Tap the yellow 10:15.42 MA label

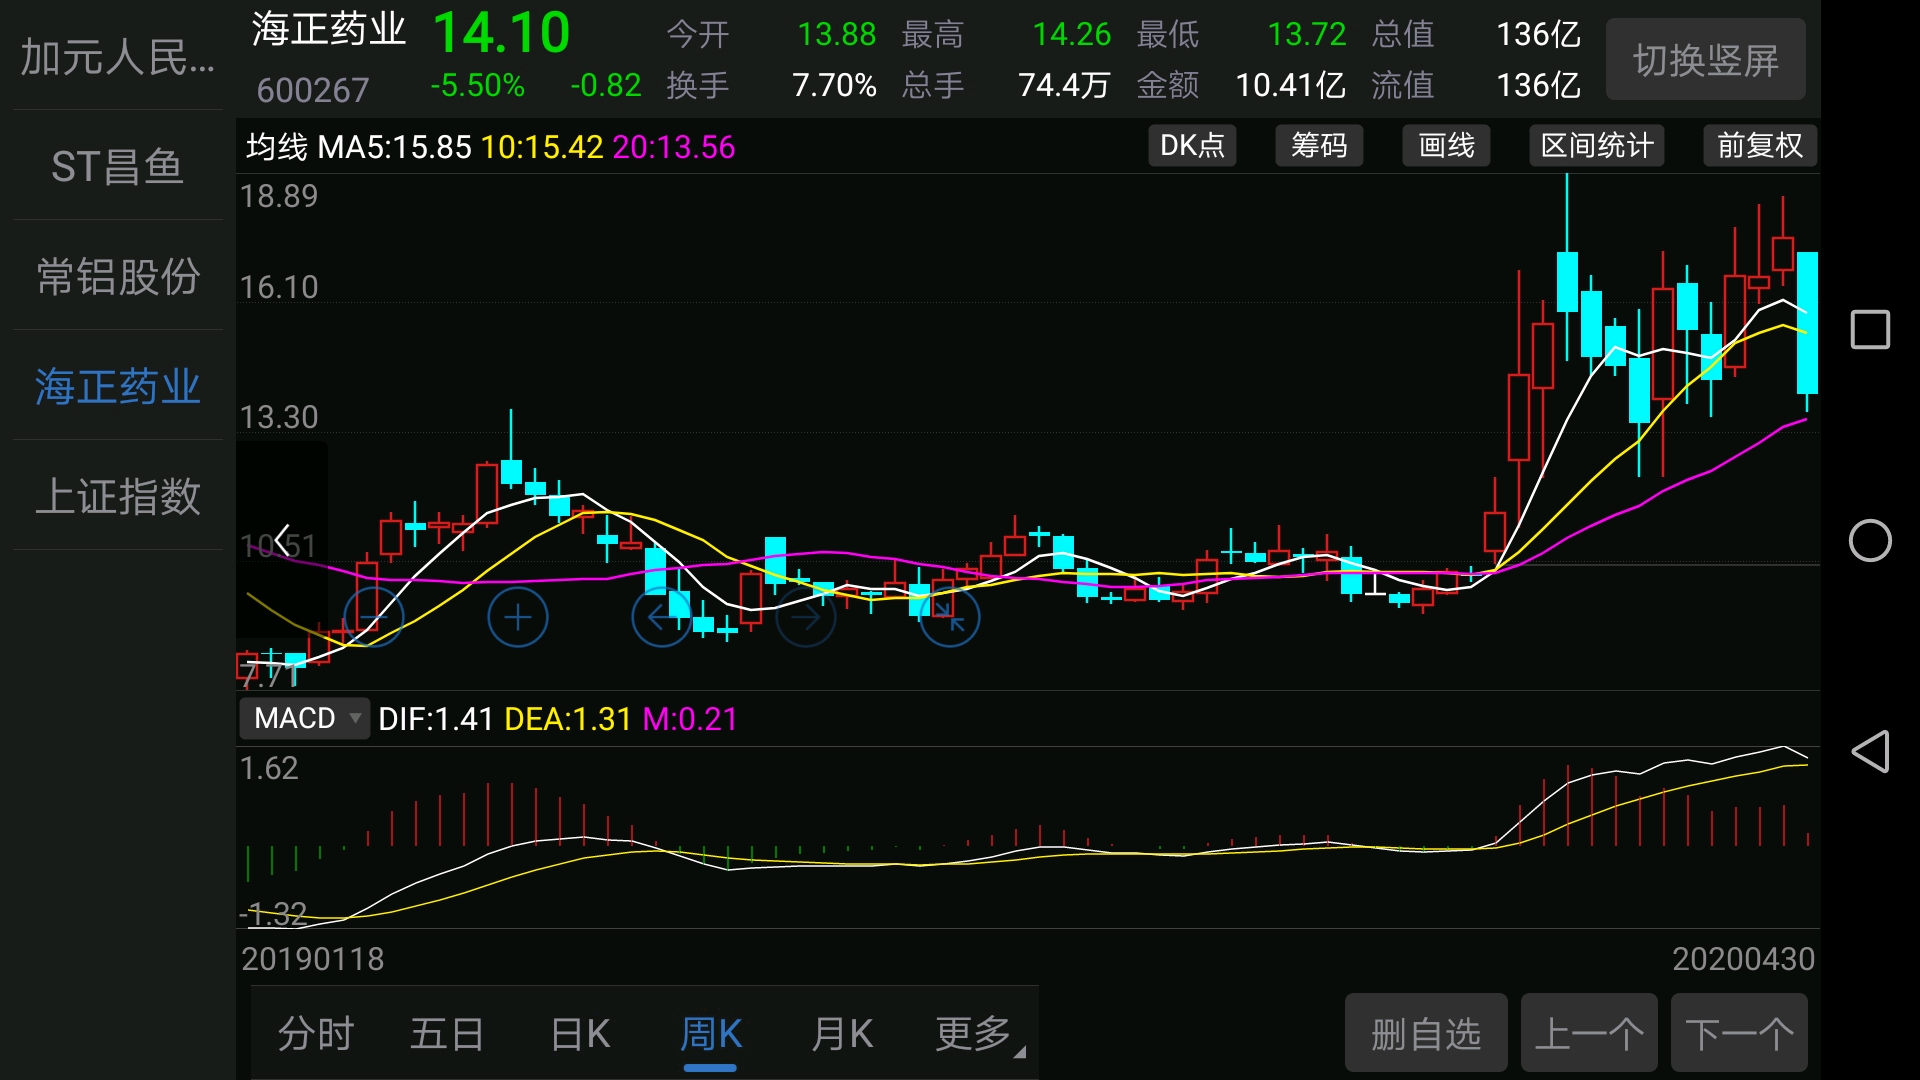pyautogui.click(x=542, y=147)
